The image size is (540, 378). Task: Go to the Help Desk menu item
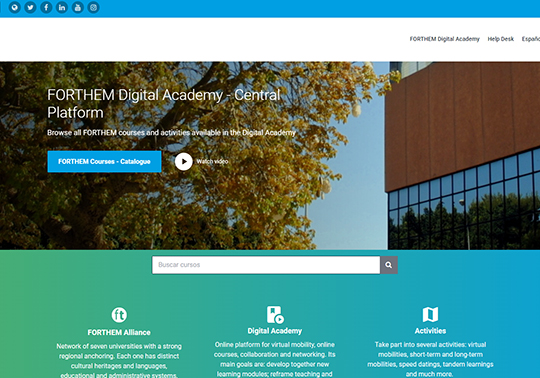click(500, 39)
